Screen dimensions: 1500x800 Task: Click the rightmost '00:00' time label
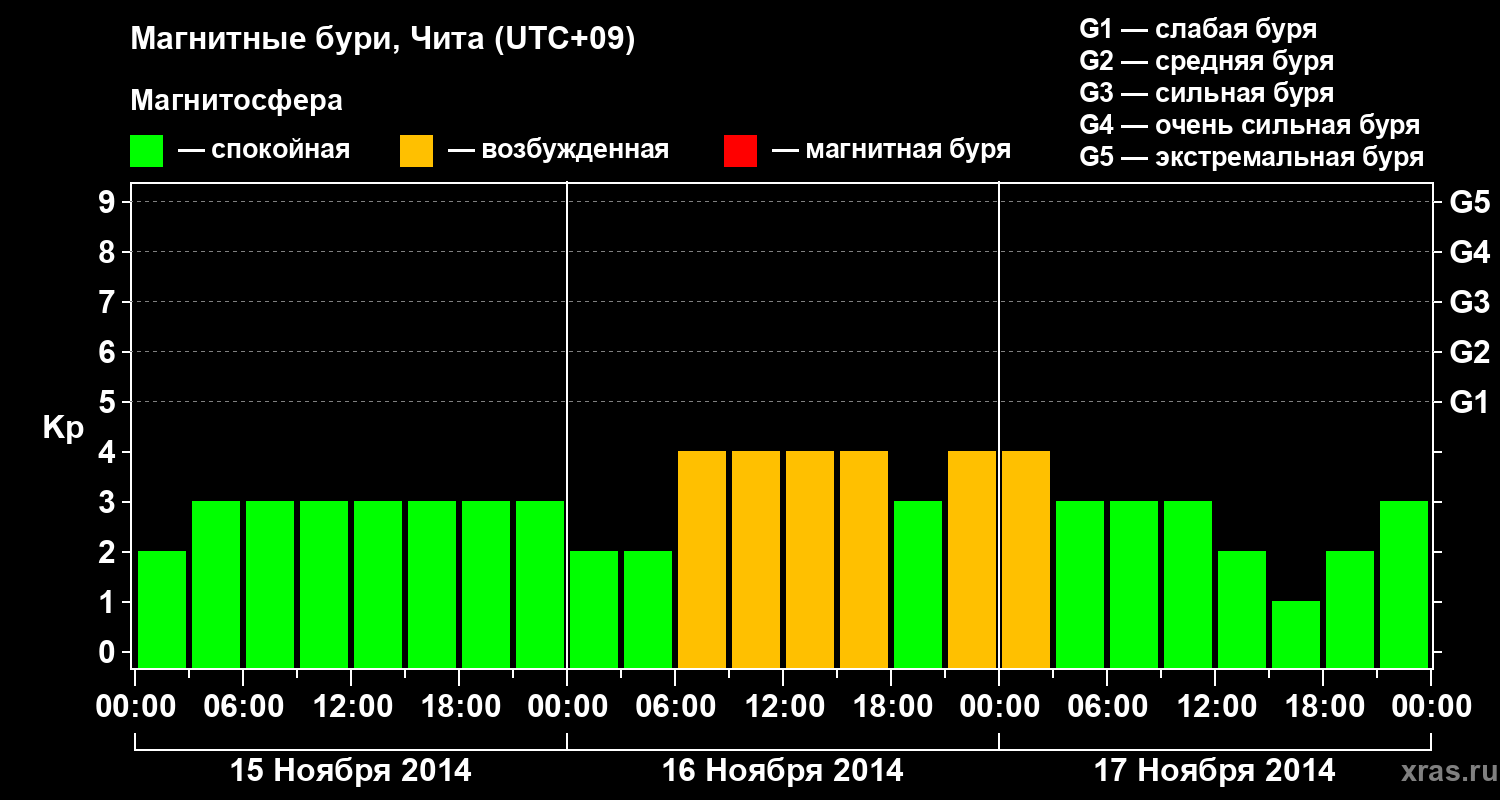point(1431,707)
